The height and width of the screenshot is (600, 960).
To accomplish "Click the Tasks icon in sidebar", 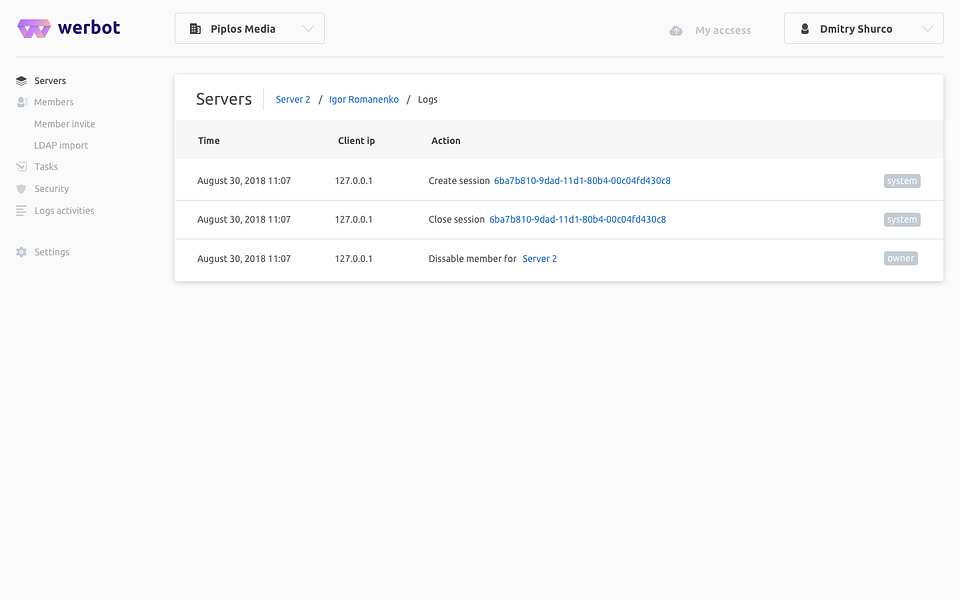I will click(22, 167).
